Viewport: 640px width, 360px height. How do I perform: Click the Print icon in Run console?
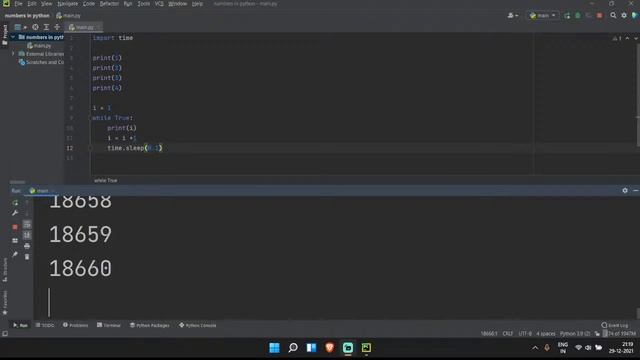click(27, 246)
